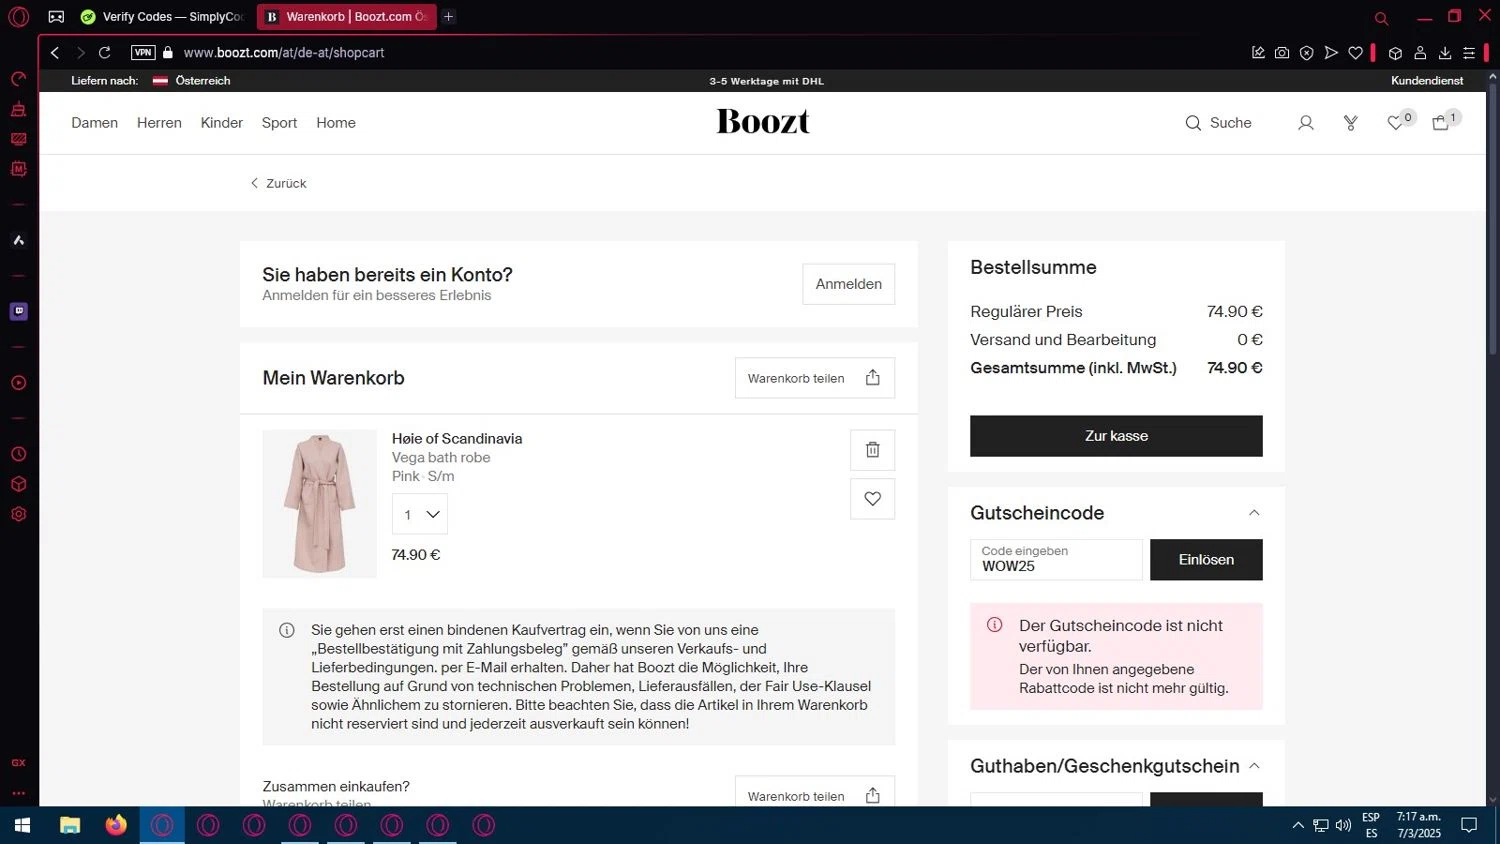Toggle the VPN badge in address bar
Viewport: 1500px width, 844px height.
(143, 53)
